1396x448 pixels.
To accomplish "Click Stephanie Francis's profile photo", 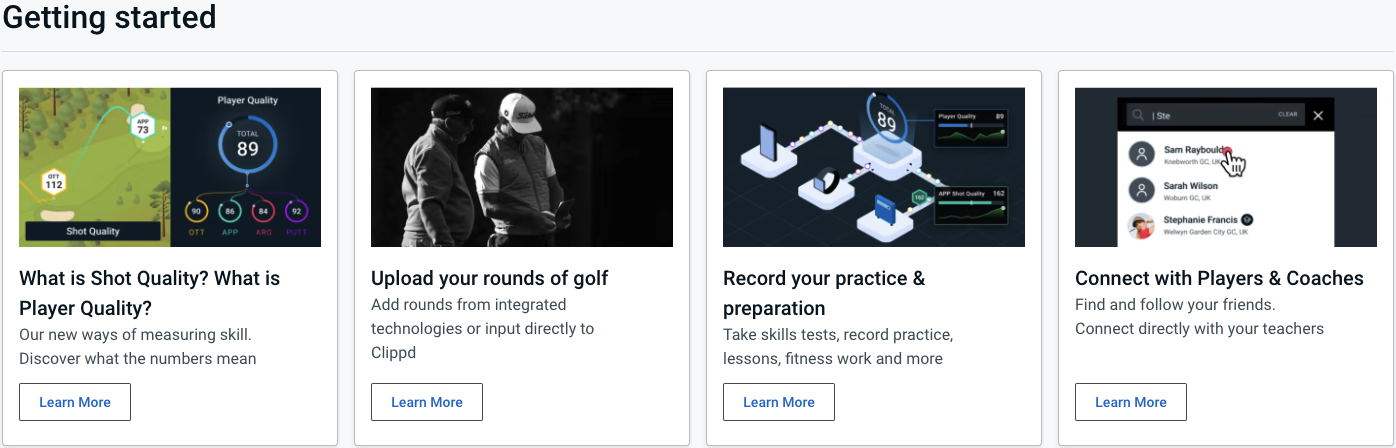I will click(1142, 226).
